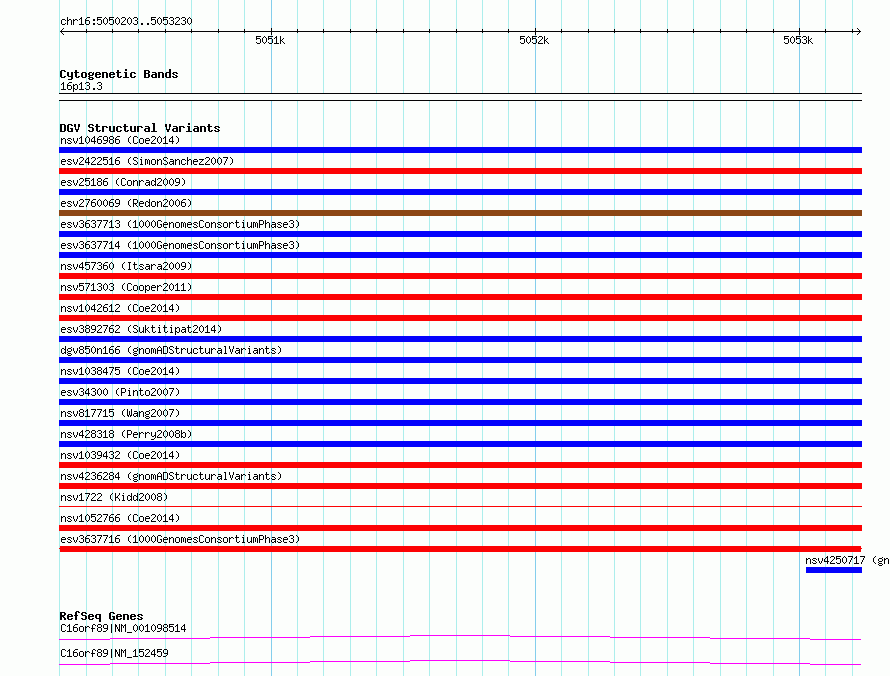Open the esv25186 (Conrad2009) entry
This screenshot has width=890, height=676.
point(123,182)
